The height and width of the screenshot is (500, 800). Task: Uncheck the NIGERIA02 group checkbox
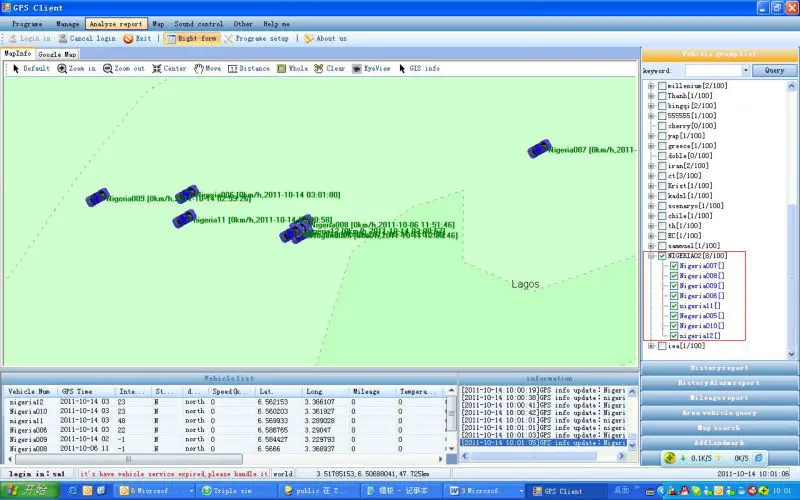(662, 256)
